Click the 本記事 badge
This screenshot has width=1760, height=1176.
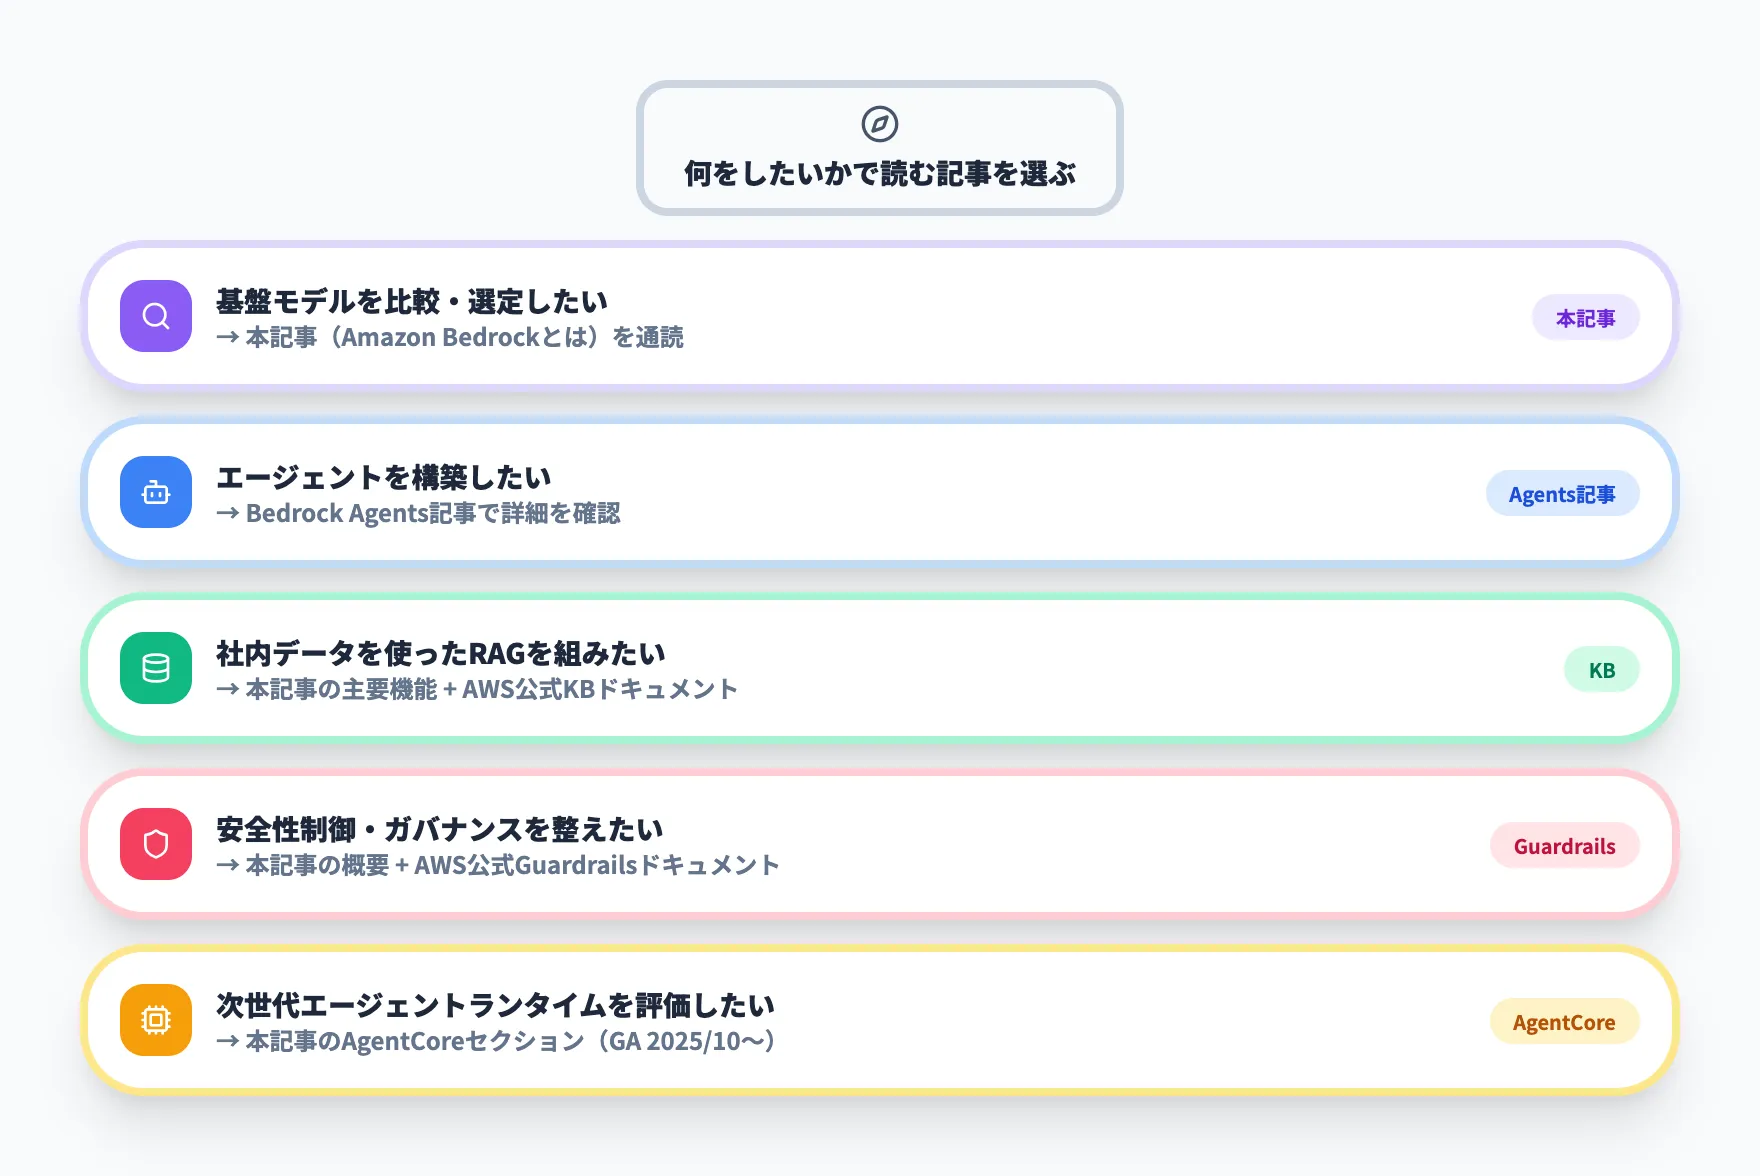(1585, 318)
